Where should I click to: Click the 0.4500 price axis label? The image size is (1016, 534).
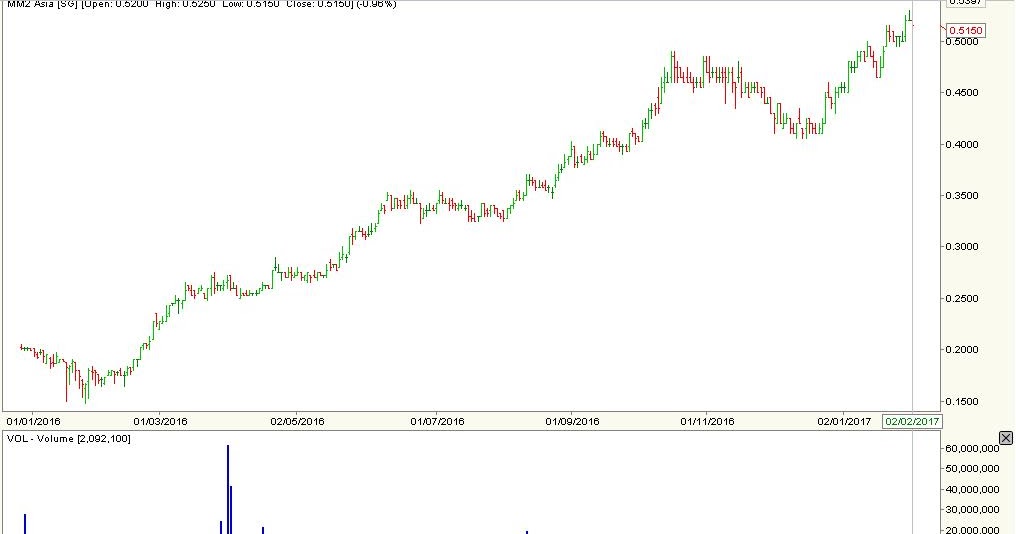[x=962, y=93]
